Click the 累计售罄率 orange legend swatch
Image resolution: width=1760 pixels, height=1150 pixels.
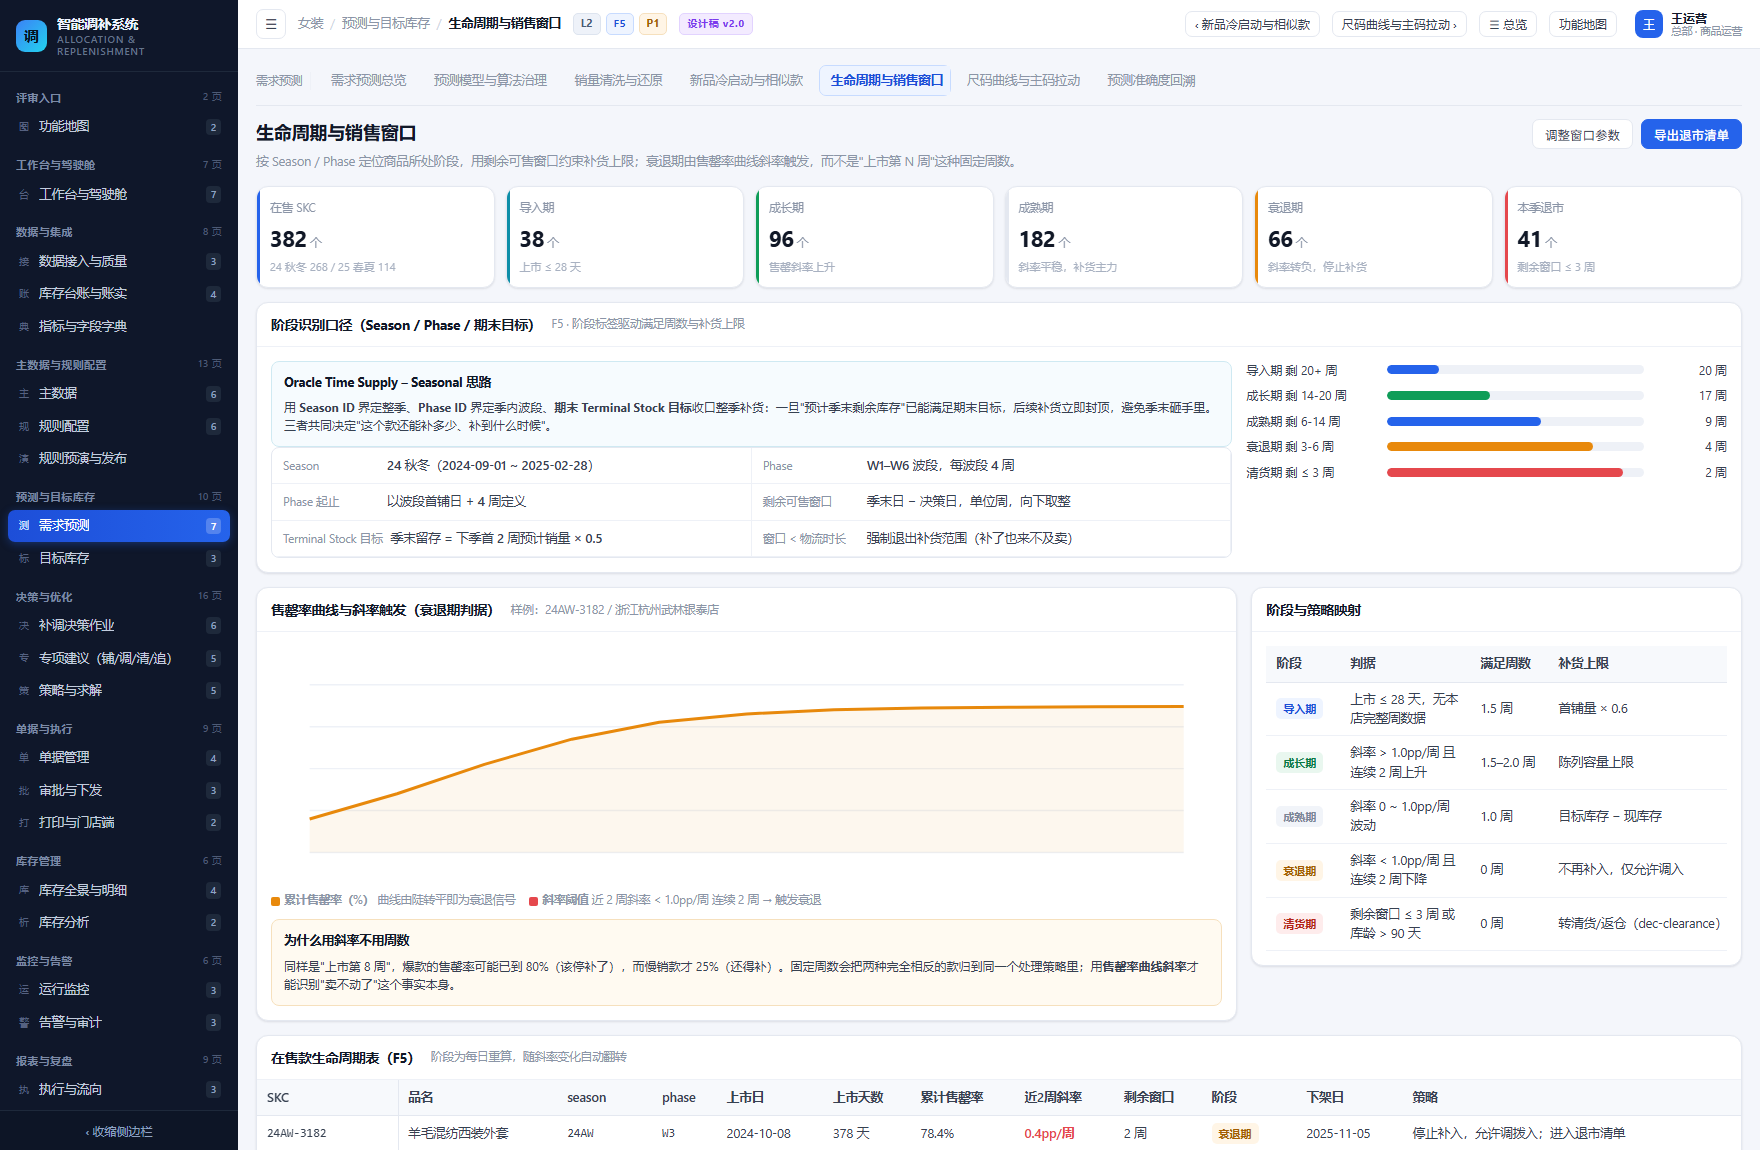click(x=275, y=901)
